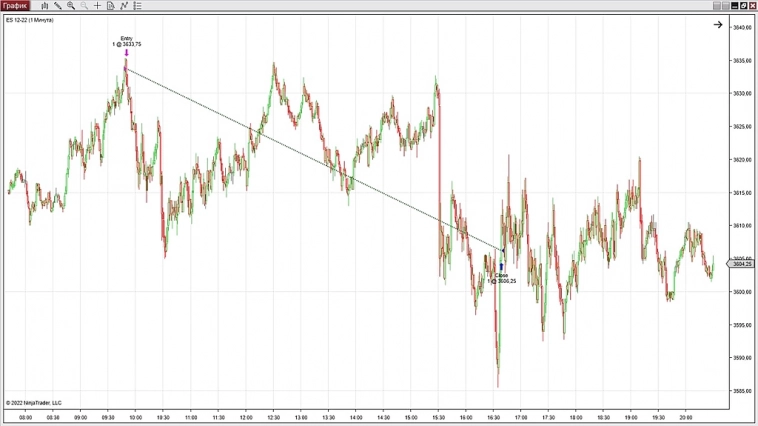
Task: Click the 19:00 time axis label
Action: (631, 417)
